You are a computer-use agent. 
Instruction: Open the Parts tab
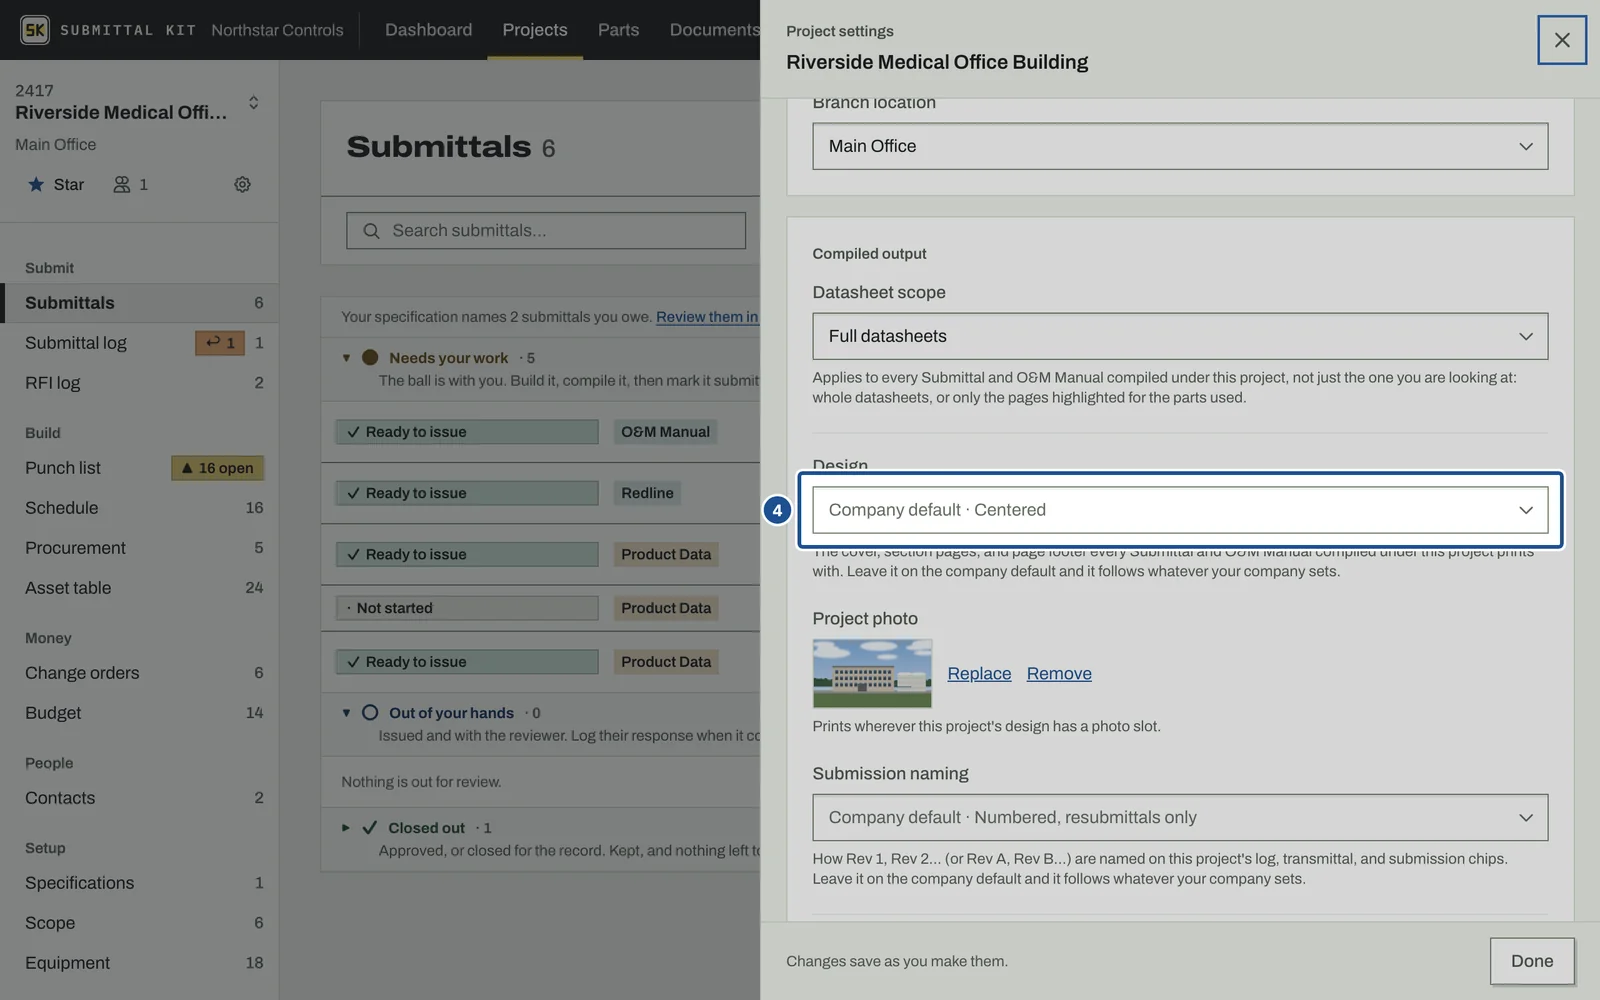(618, 30)
